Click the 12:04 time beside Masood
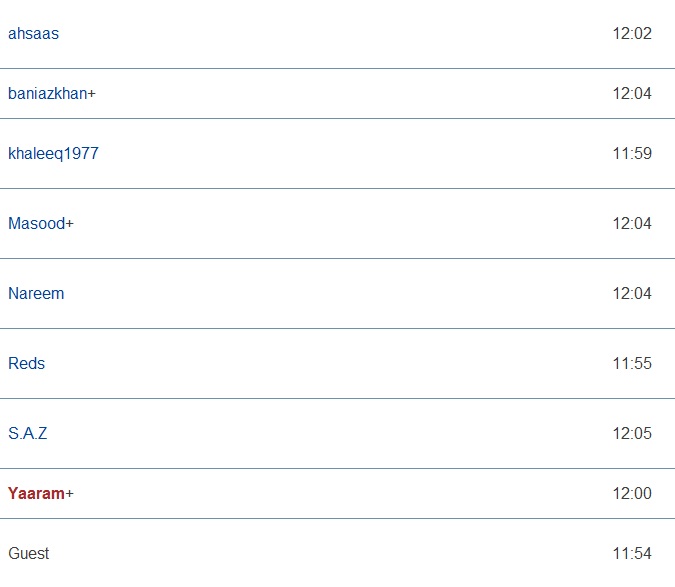Screen dimensions: 675x587 [632, 224]
